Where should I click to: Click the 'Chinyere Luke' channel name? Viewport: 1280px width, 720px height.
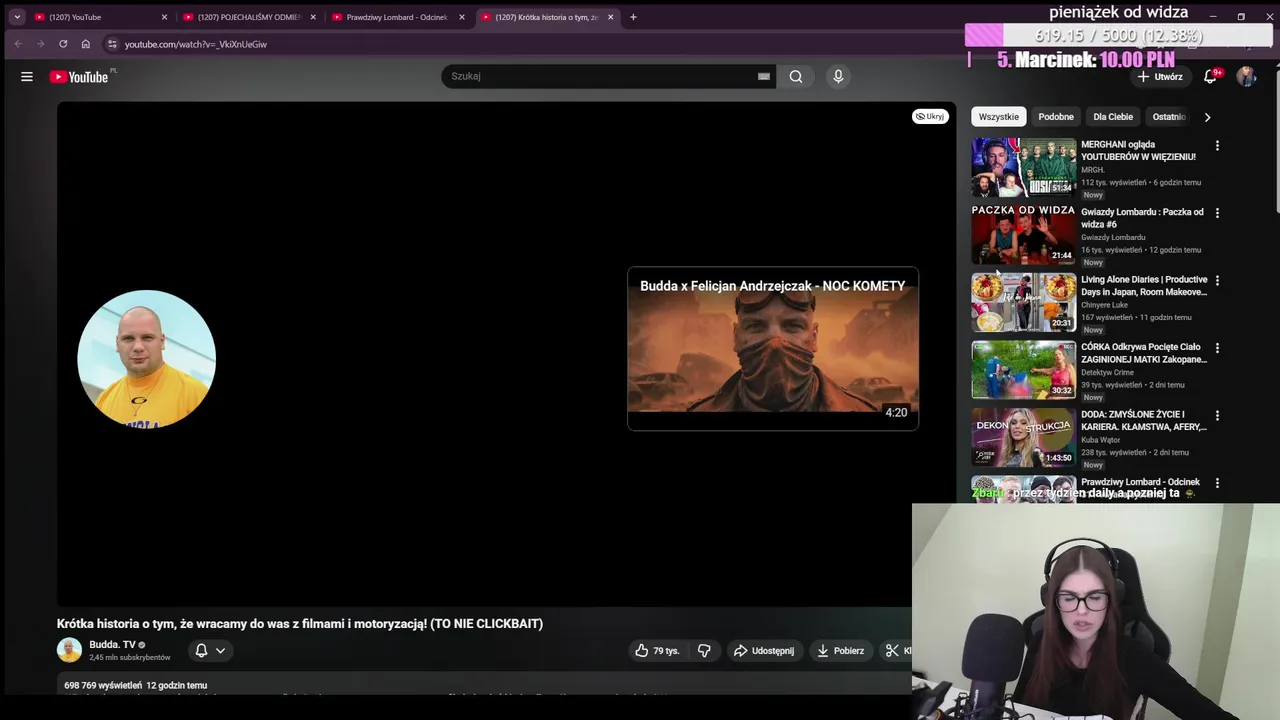(1104, 305)
